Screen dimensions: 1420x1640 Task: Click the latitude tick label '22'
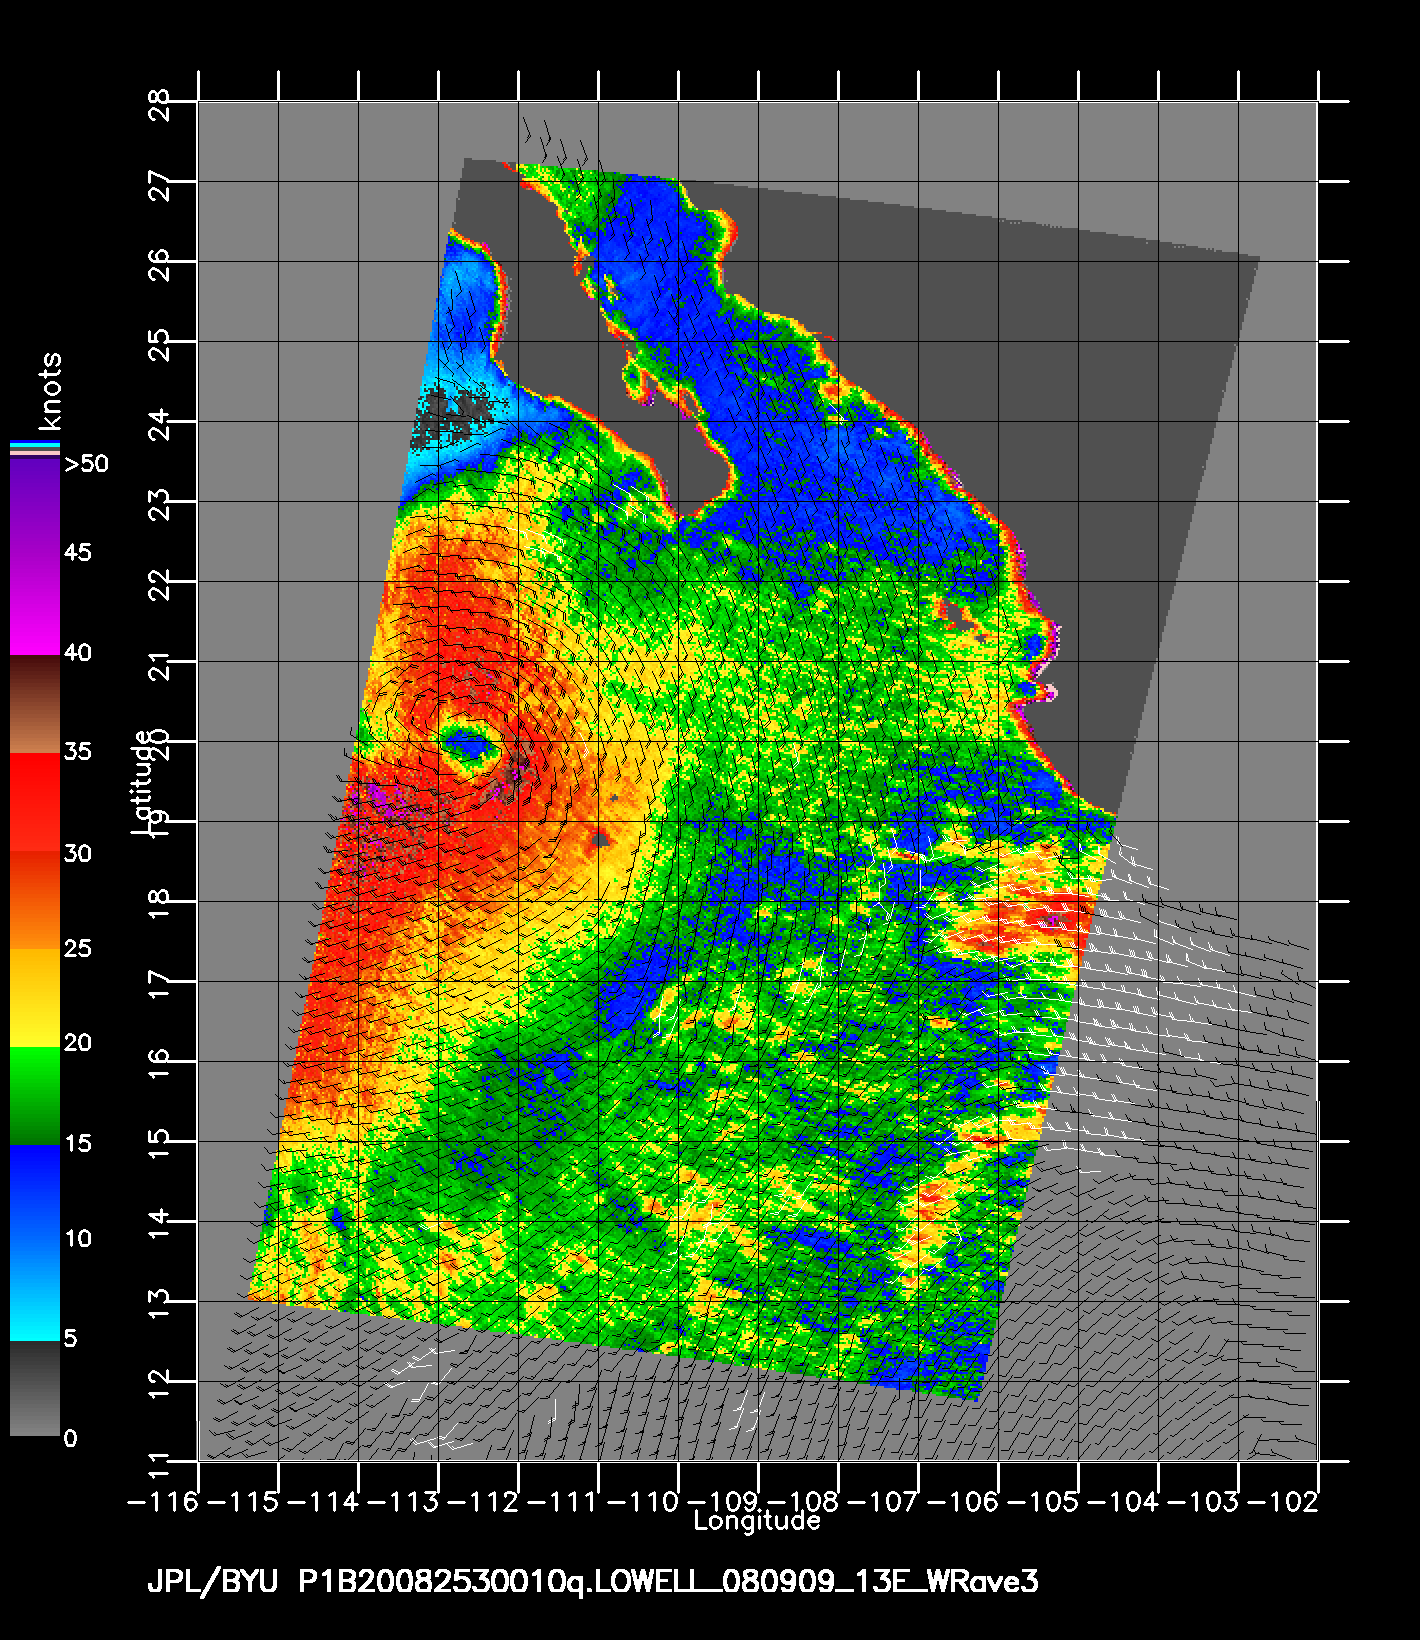point(160,584)
